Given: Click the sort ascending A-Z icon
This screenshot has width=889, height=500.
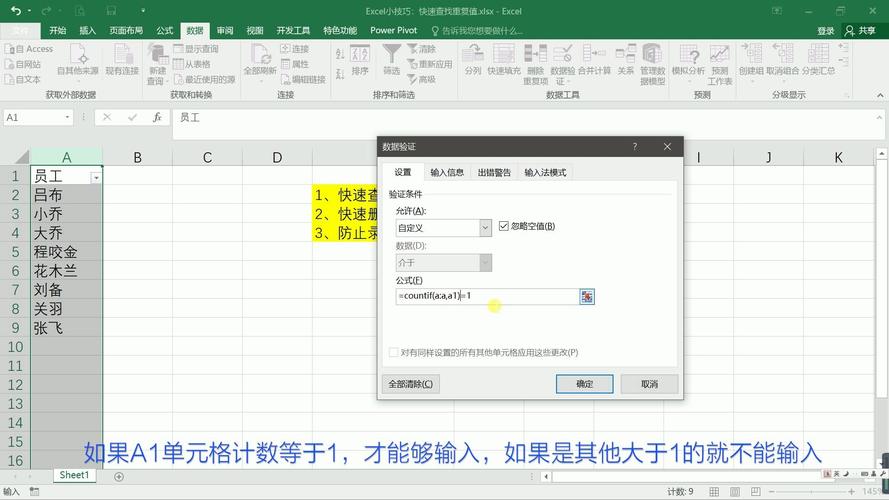Looking at the screenshot, I should [340, 54].
